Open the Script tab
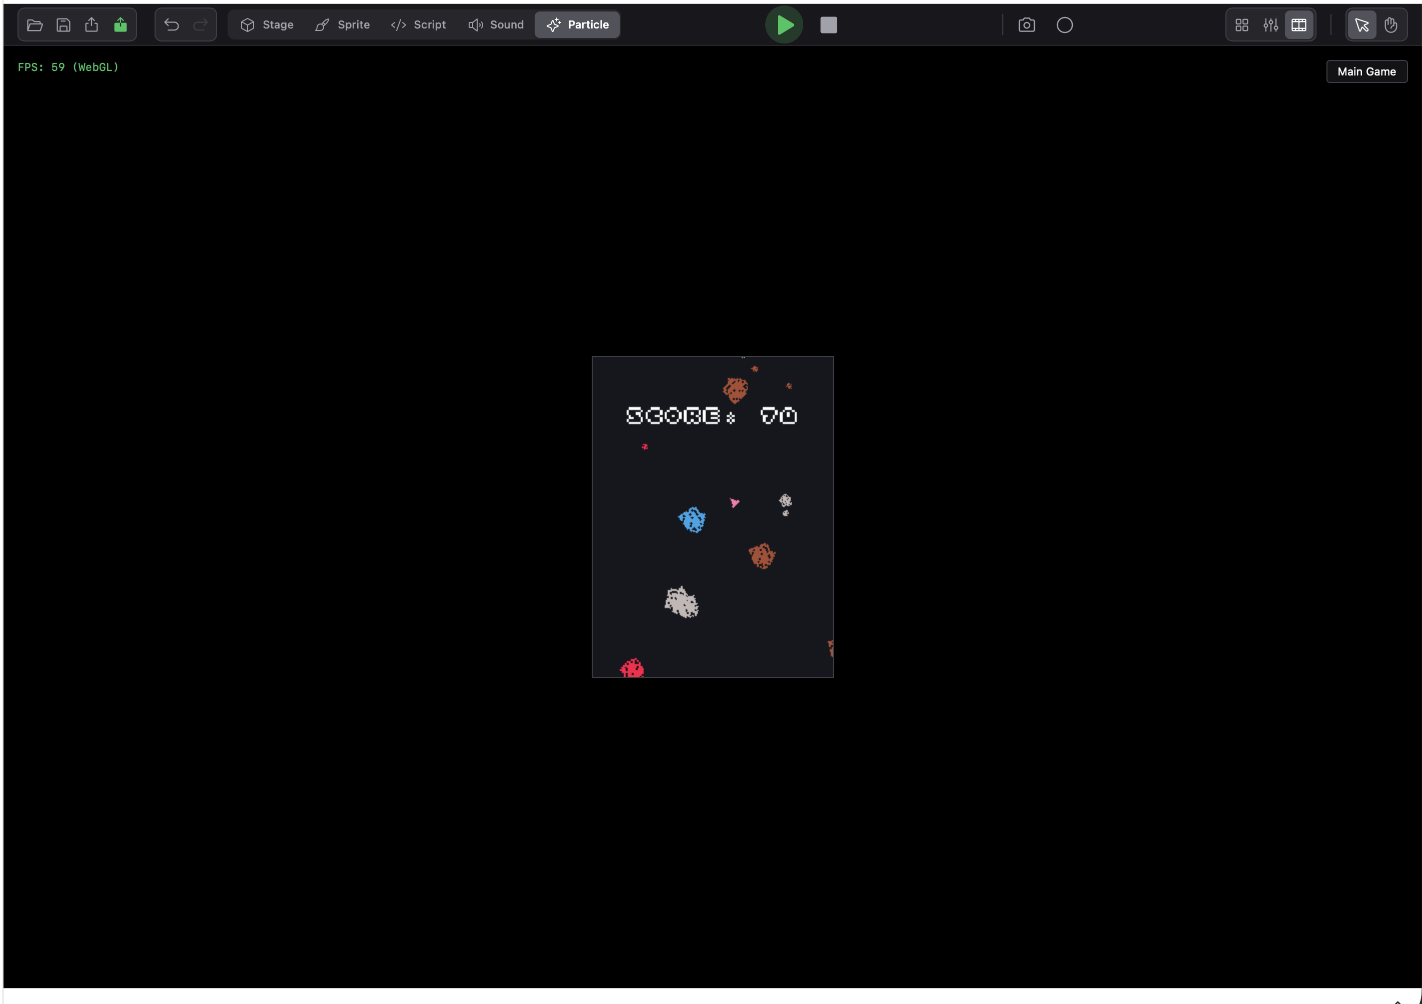The height and width of the screenshot is (1004, 1422). pos(419,25)
